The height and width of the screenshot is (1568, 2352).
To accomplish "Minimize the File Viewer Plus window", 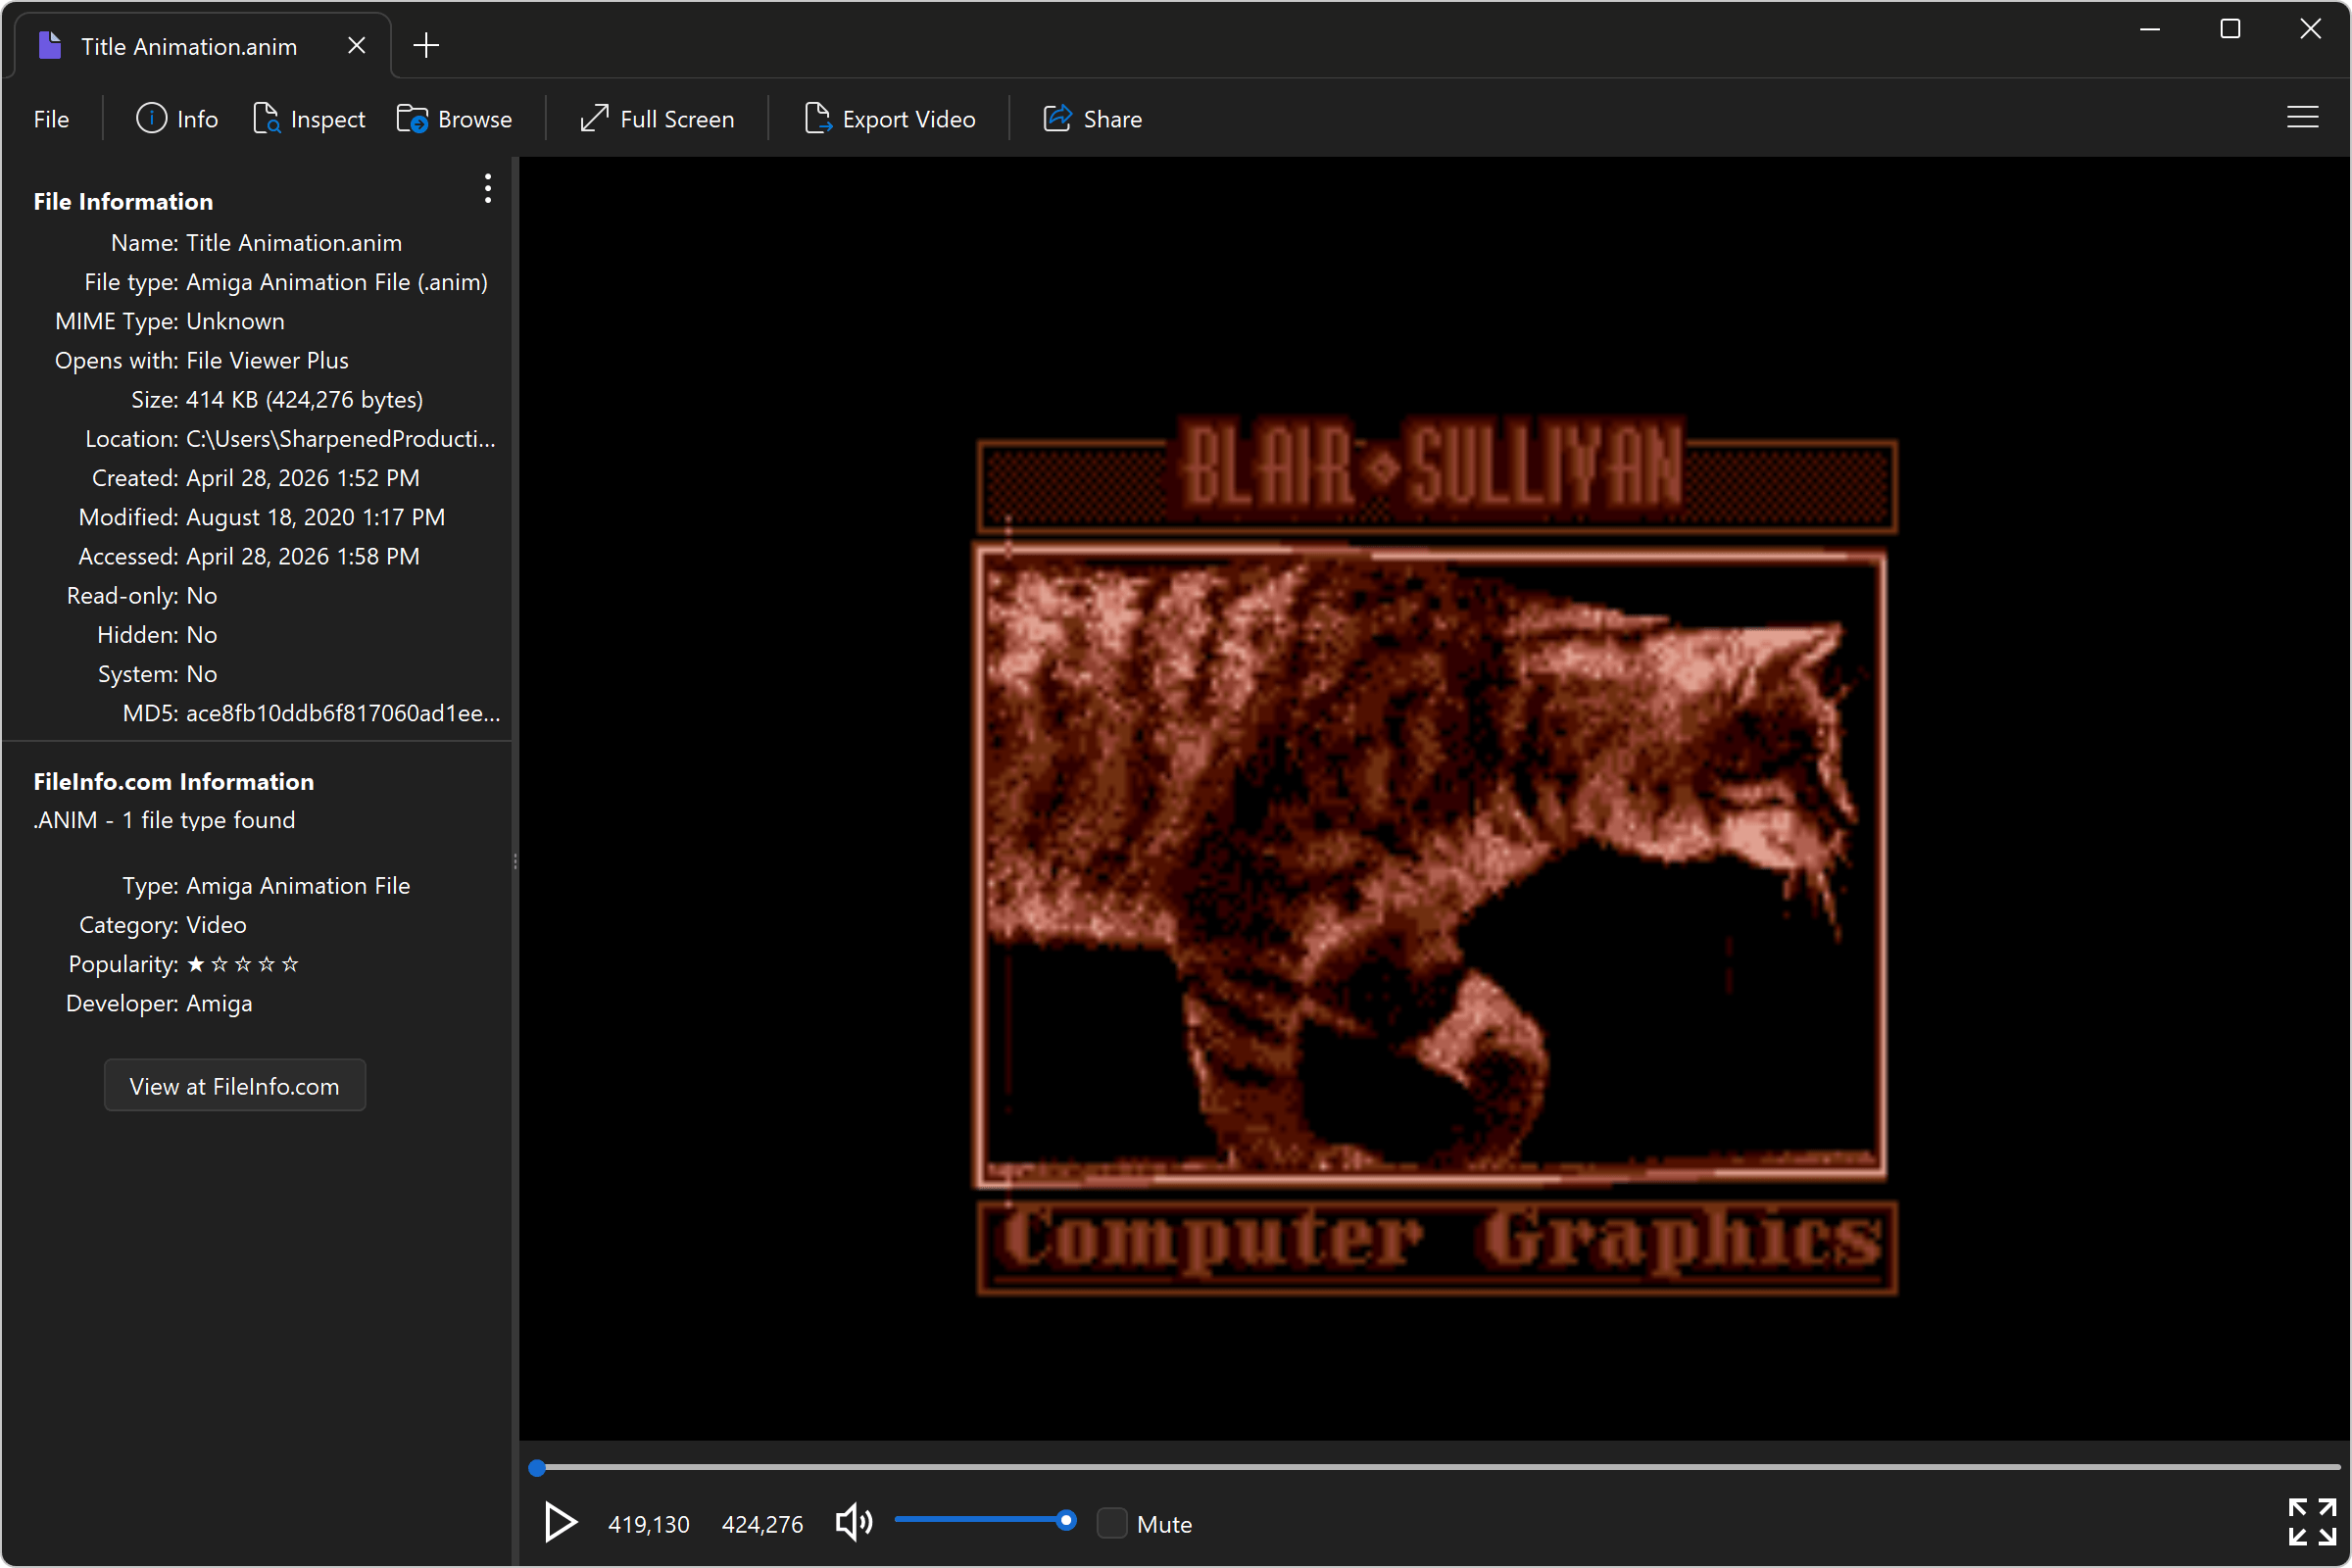I will [2150, 29].
